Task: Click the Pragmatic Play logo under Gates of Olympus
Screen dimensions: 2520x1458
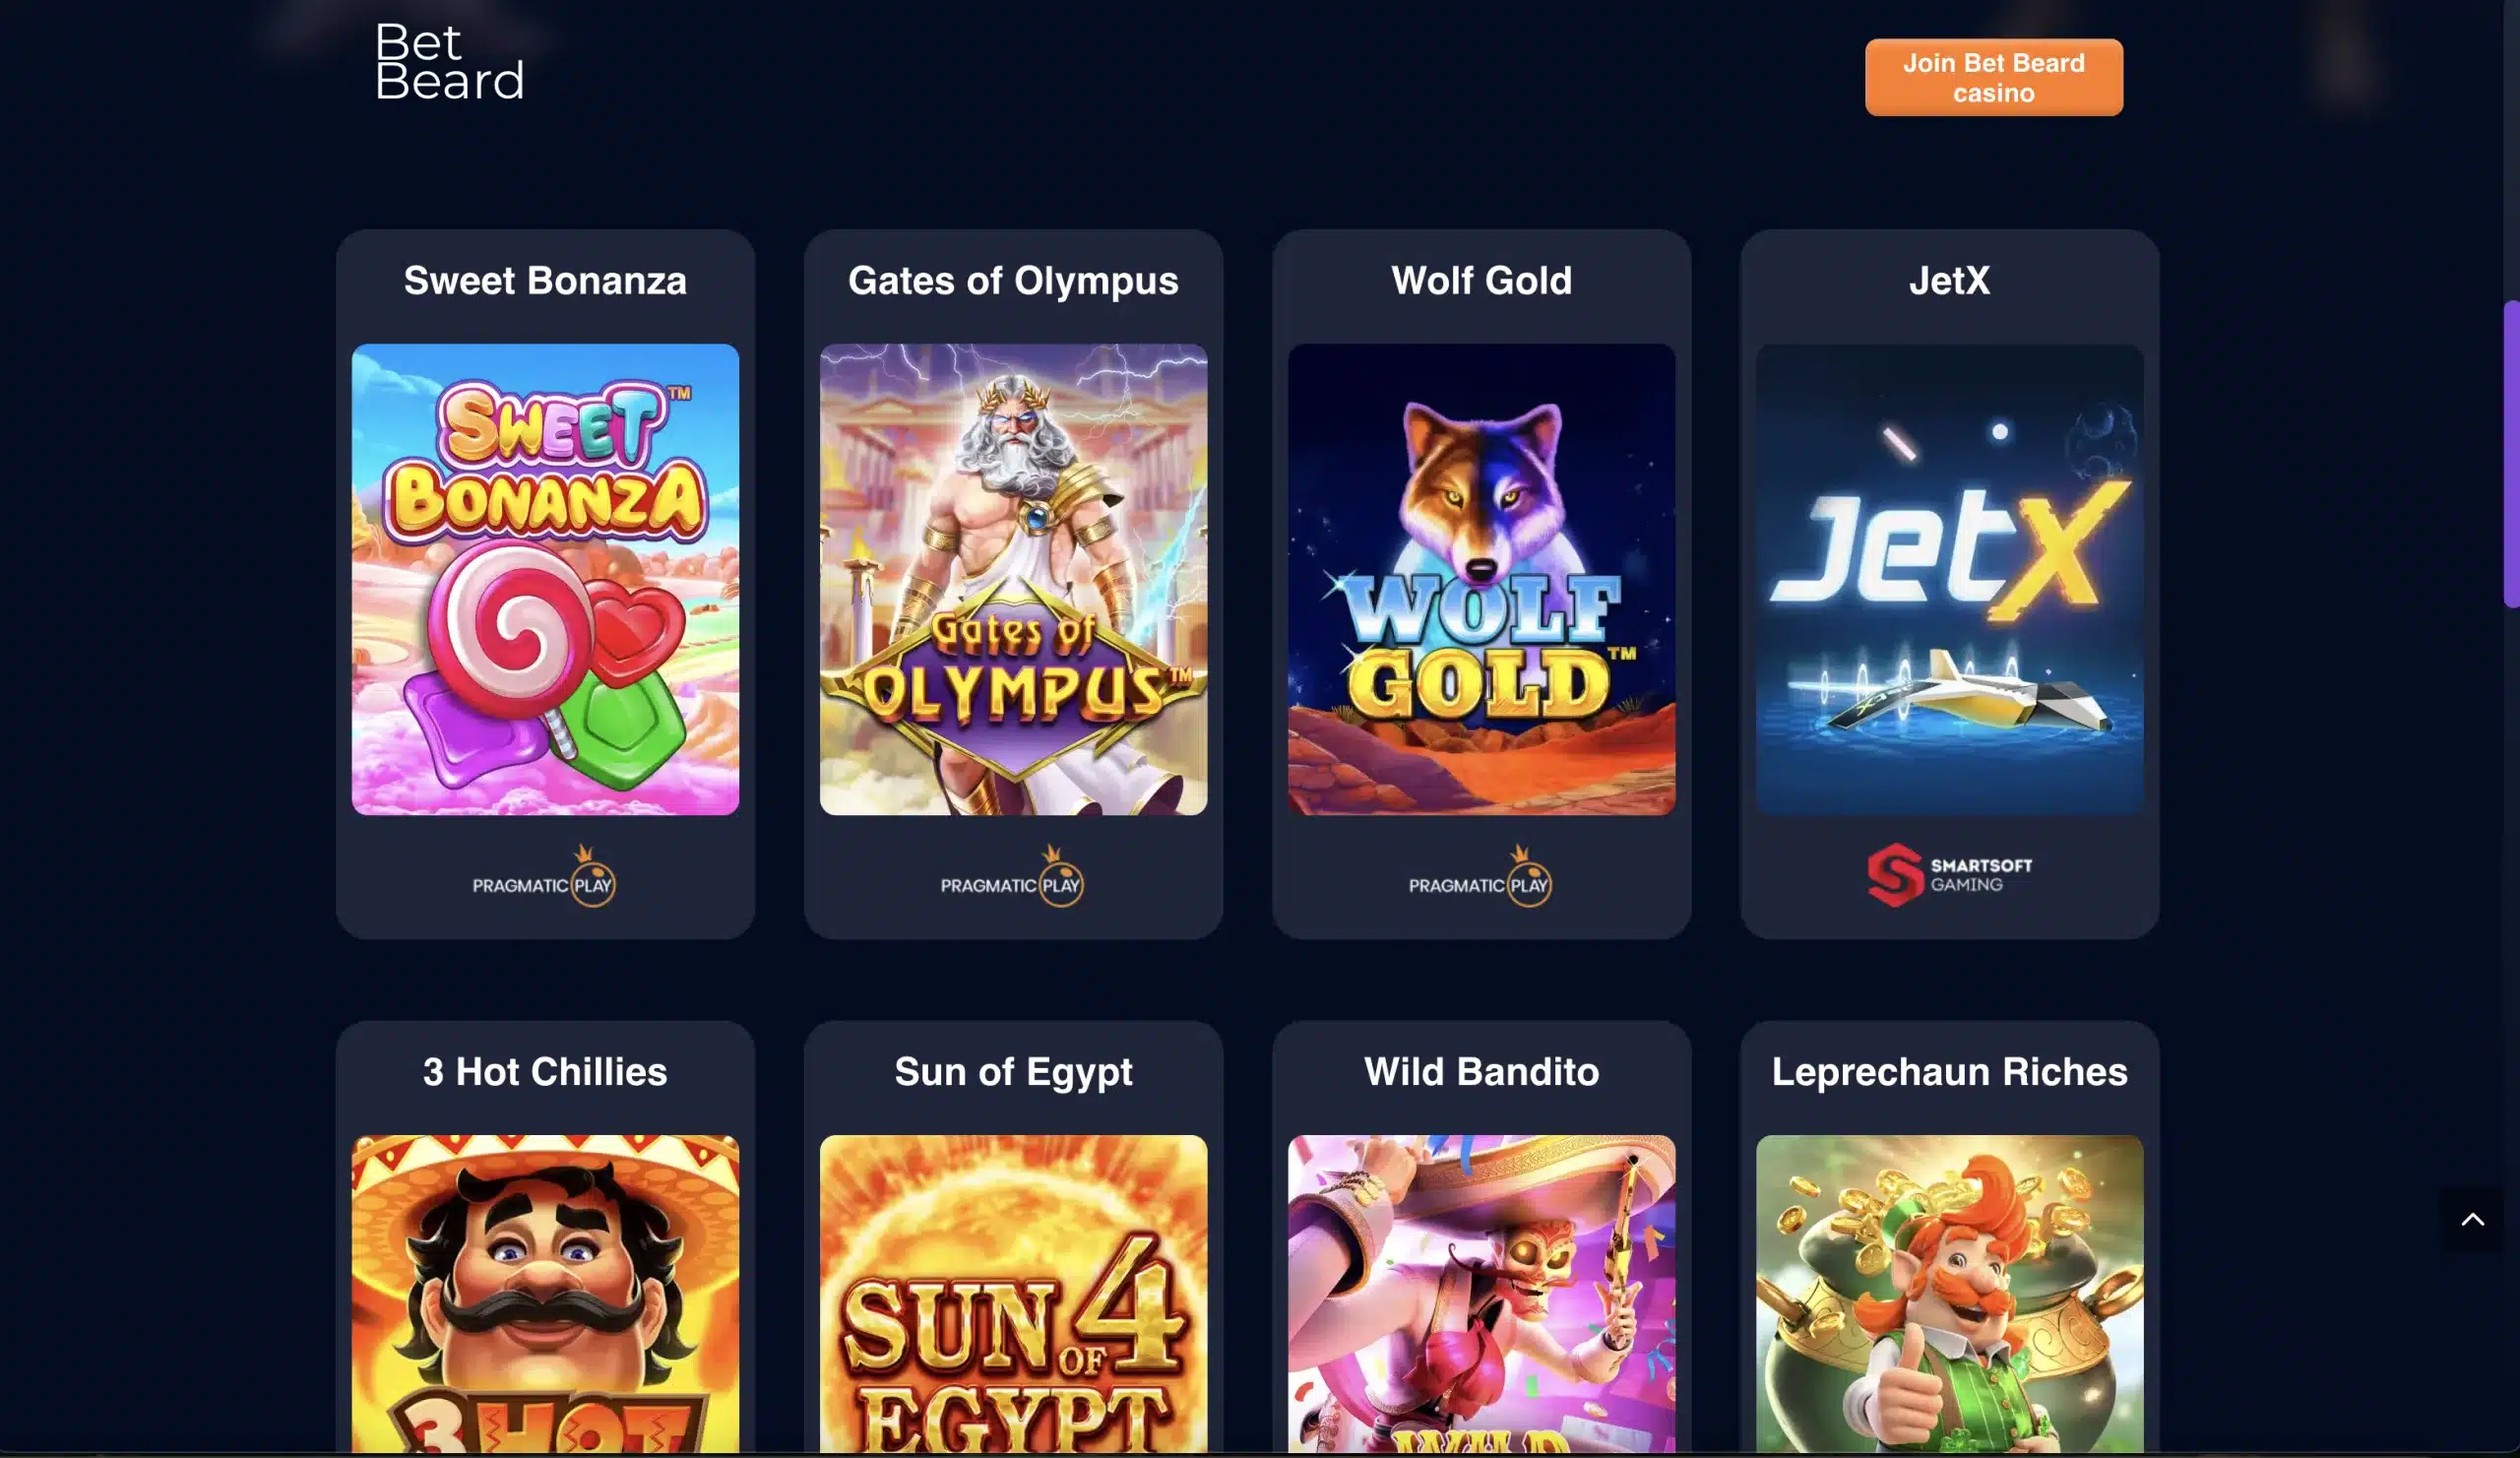Action: pyautogui.click(x=1012, y=877)
